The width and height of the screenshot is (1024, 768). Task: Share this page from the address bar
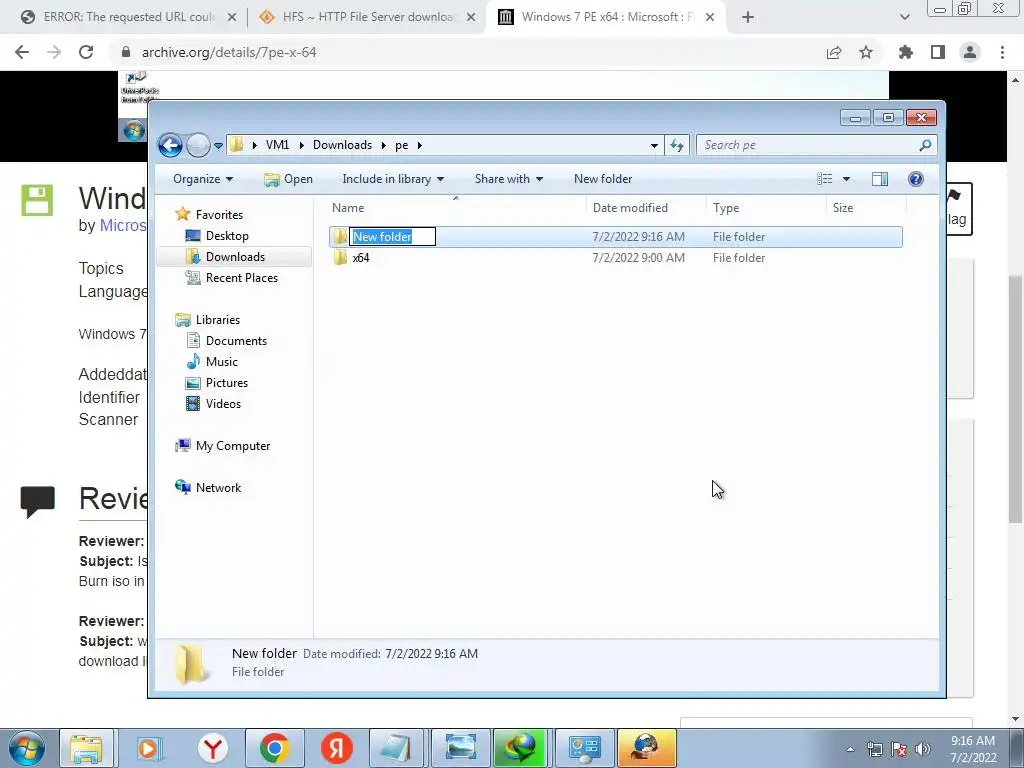pyautogui.click(x=834, y=52)
